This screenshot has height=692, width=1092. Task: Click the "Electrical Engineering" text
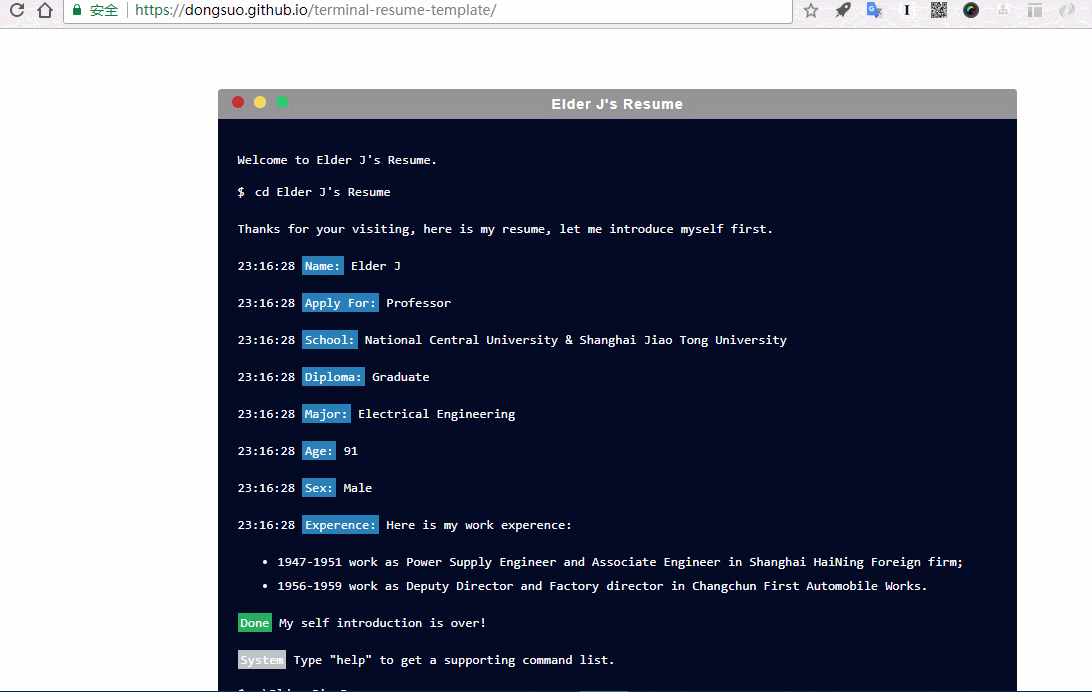pyautogui.click(x=437, y=414)
